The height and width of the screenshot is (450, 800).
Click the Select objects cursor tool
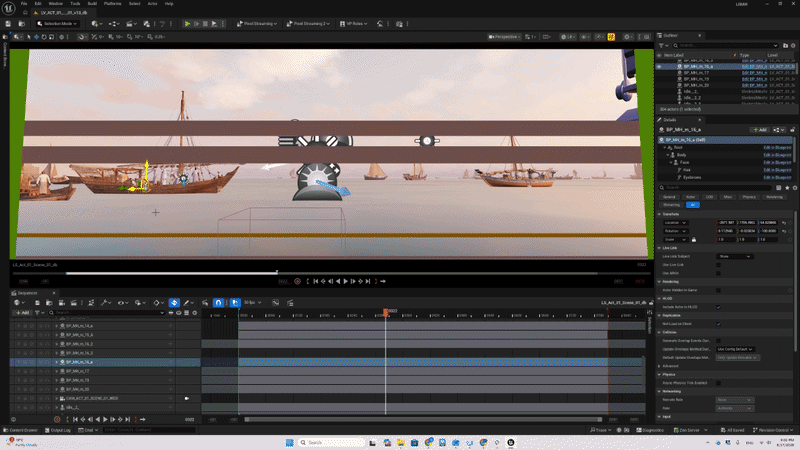pyautogui.click(x=29, y=37)
